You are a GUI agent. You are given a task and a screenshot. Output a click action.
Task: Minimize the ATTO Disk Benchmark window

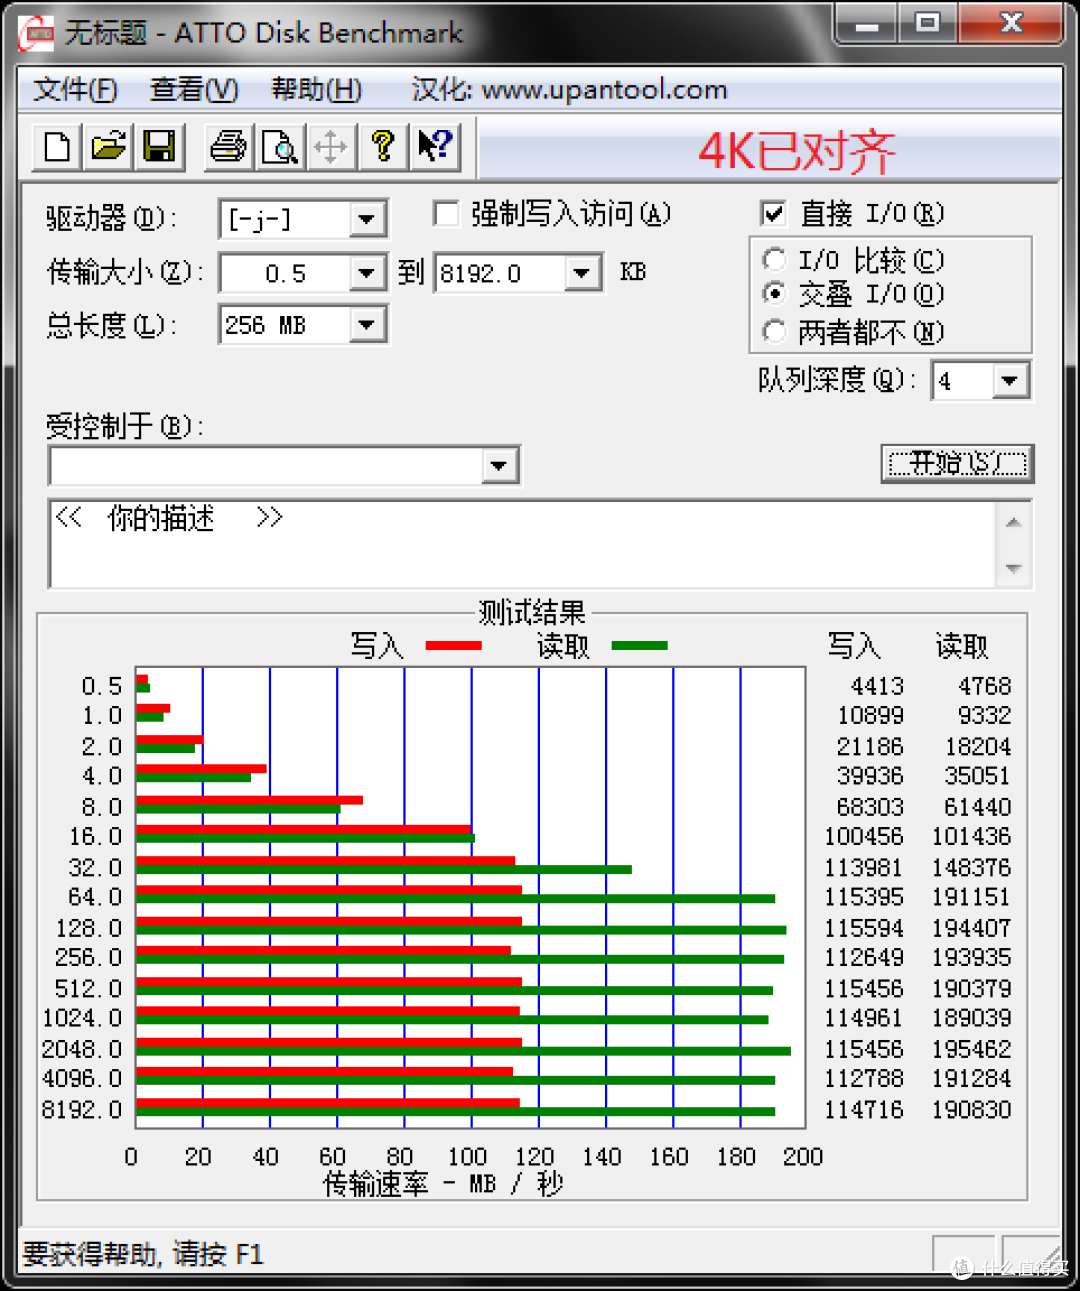(867, 24)
